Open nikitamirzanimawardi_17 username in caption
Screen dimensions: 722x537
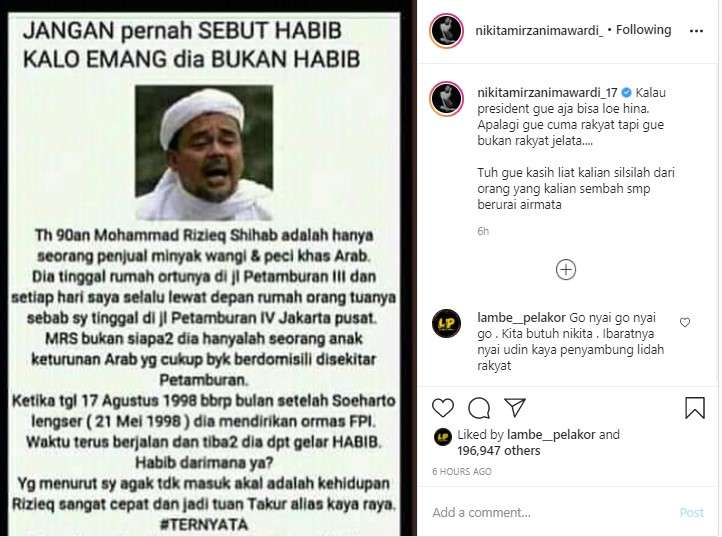pos(547,93)
